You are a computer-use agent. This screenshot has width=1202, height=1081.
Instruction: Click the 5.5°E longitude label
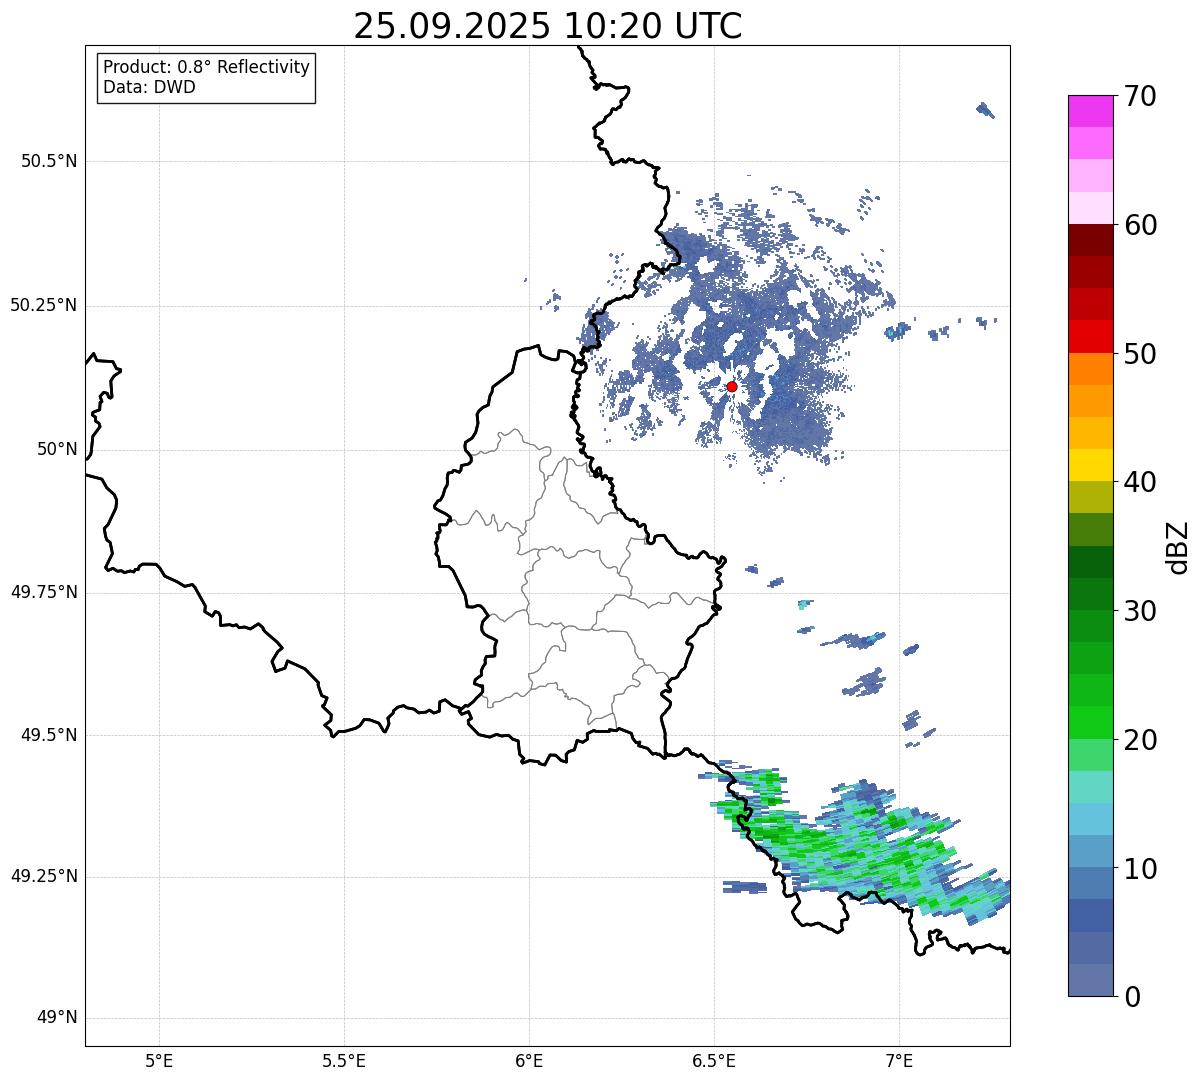pos(344,1061)
